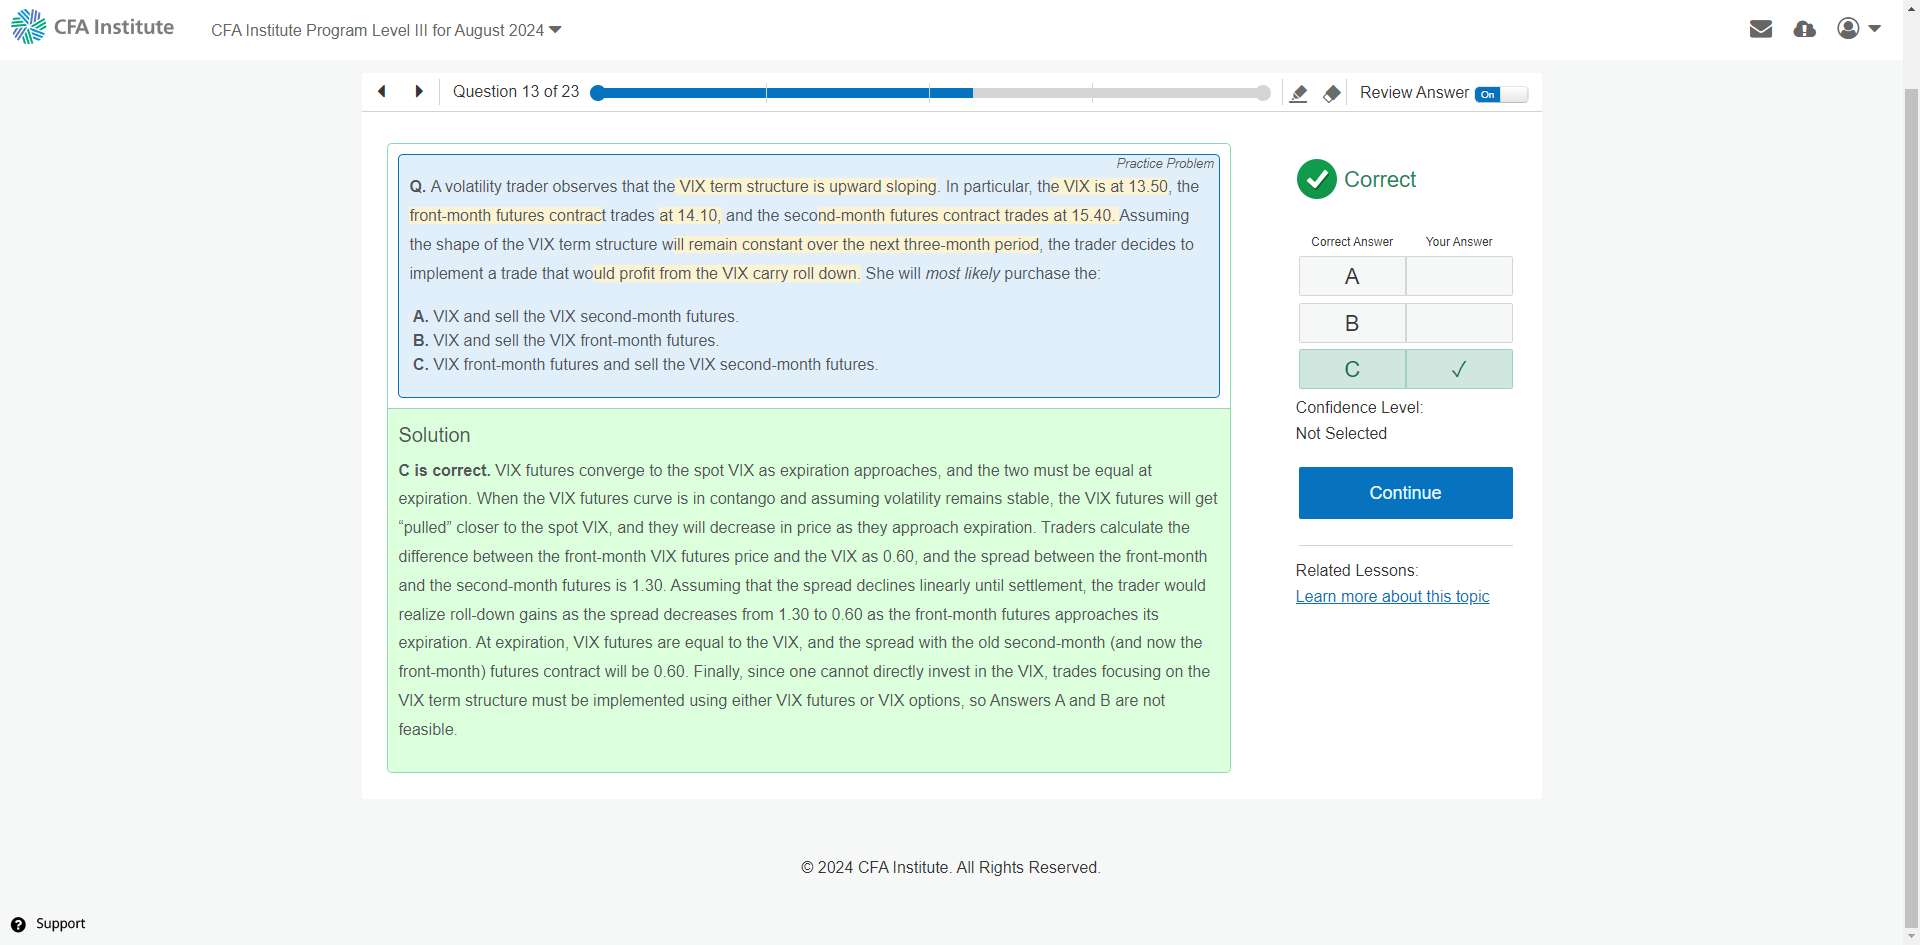This screenshot has width=1920, height=945.
Task: Select the eraser tool icon
Action: [x=1331, y=94]
